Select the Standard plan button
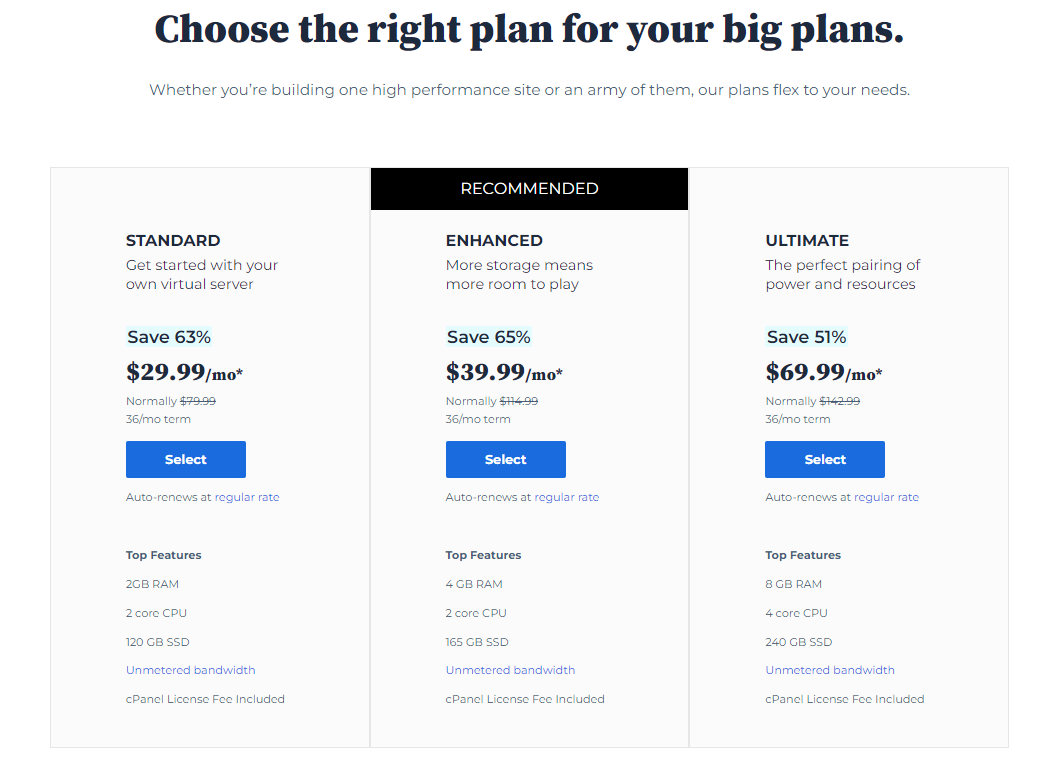 tap(186, 460)
